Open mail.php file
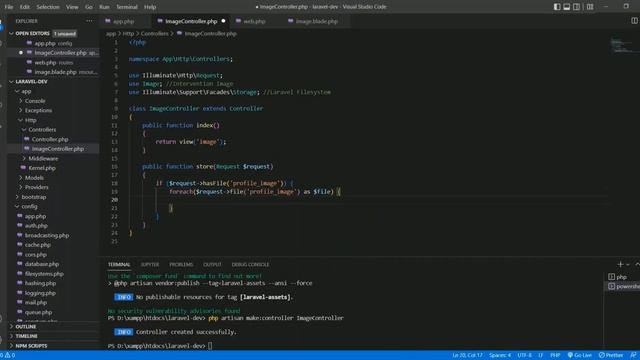This screenshot has width=640, height=360. click(x=36, y=302)
